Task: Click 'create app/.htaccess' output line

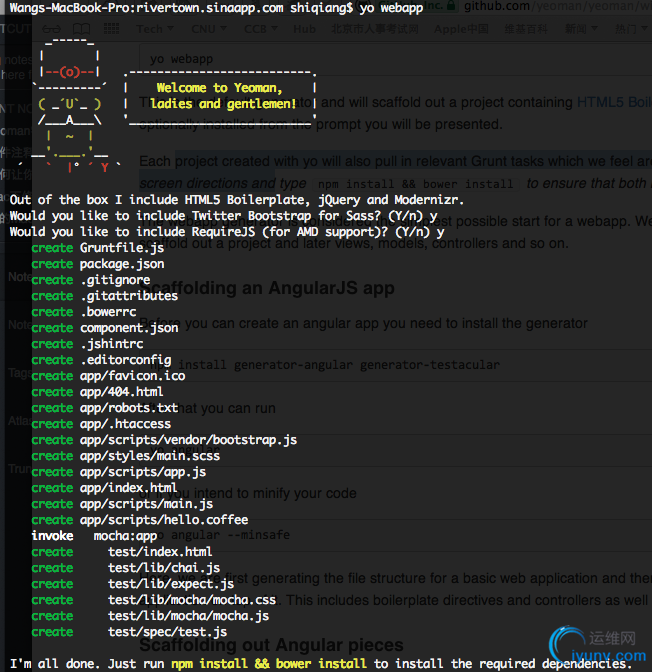Action: tap(101, 424)
